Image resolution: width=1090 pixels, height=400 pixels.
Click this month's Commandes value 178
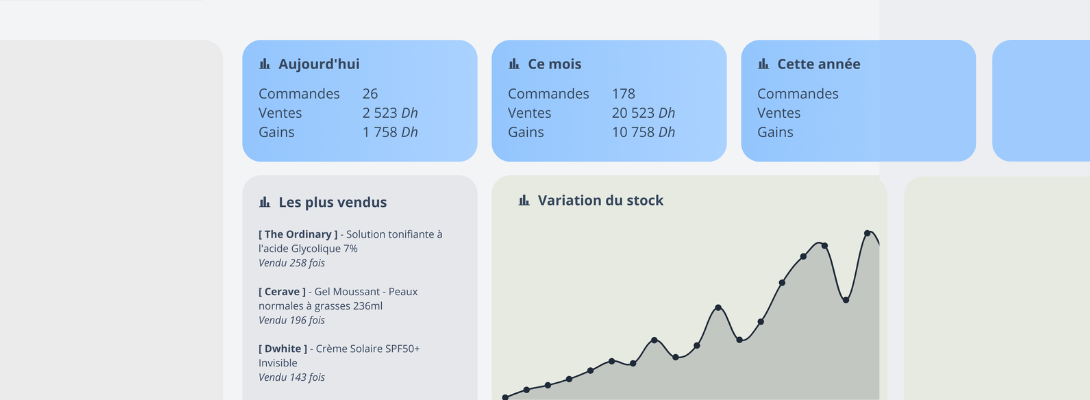pyautogui.click(x=623, y=94)
